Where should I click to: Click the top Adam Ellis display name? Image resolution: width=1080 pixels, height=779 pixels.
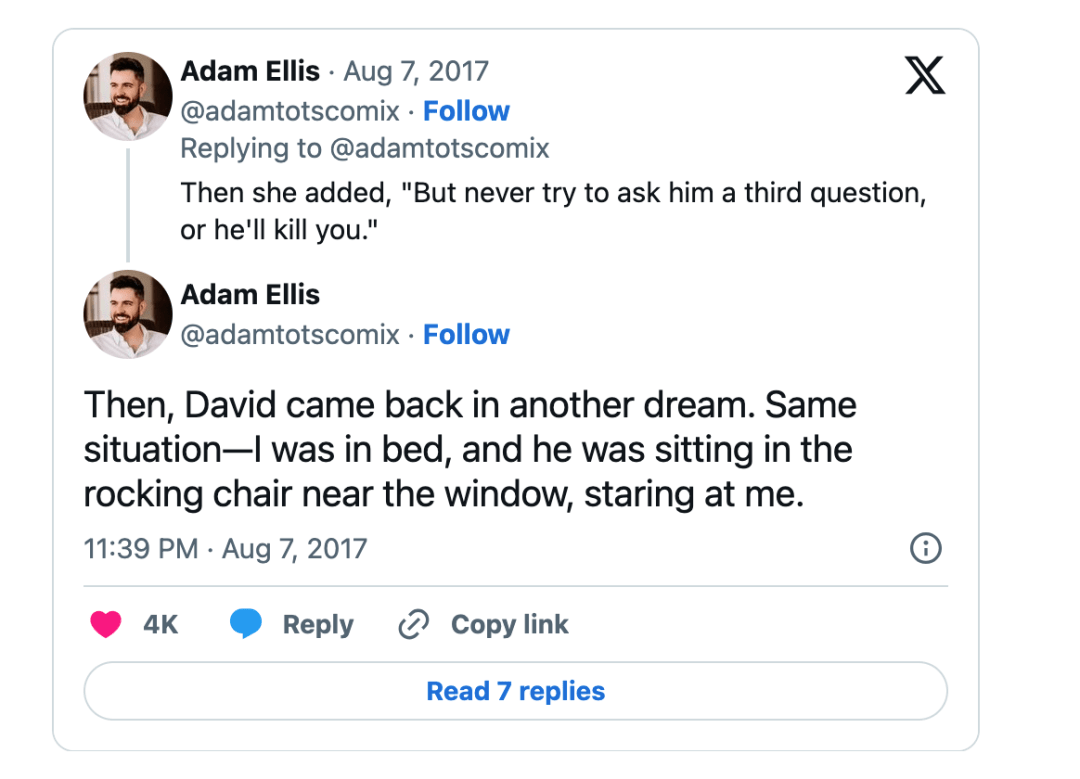coord(250,72)
